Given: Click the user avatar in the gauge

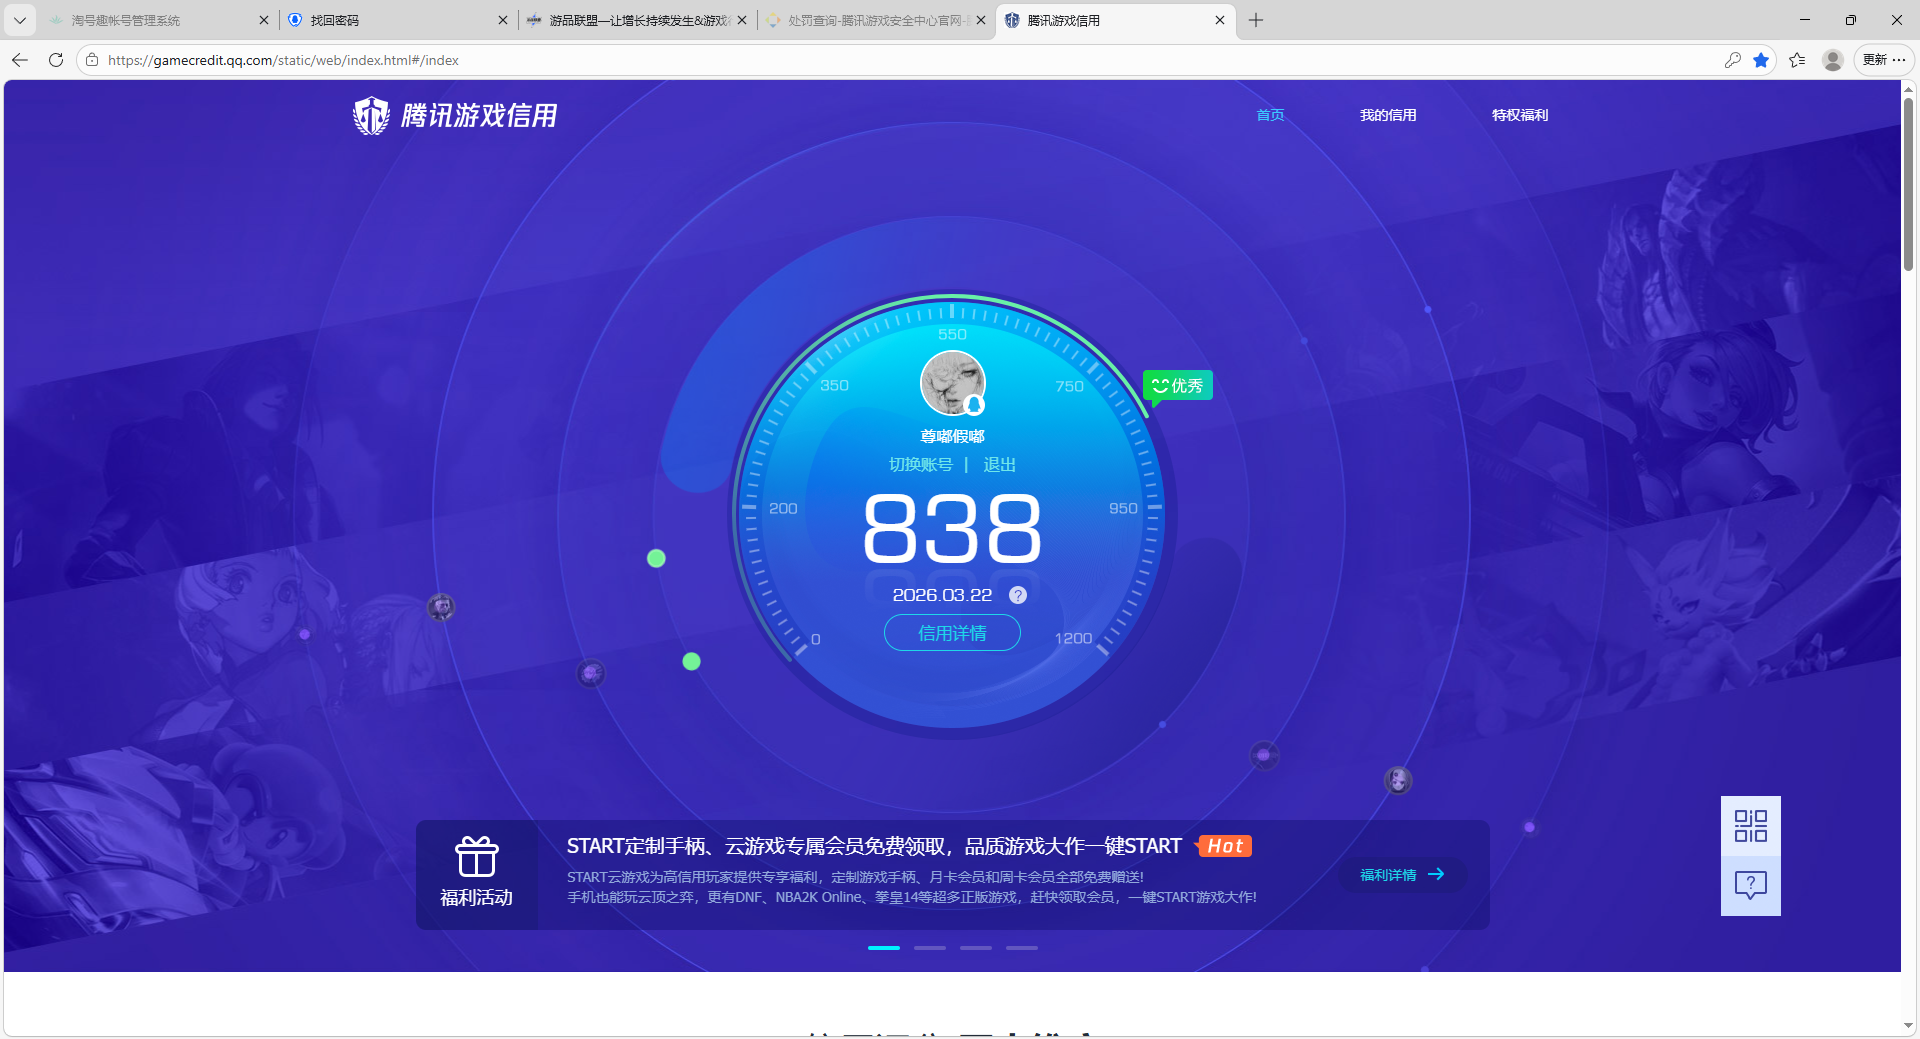Looking at the screenshot, I should pos(952,382).
